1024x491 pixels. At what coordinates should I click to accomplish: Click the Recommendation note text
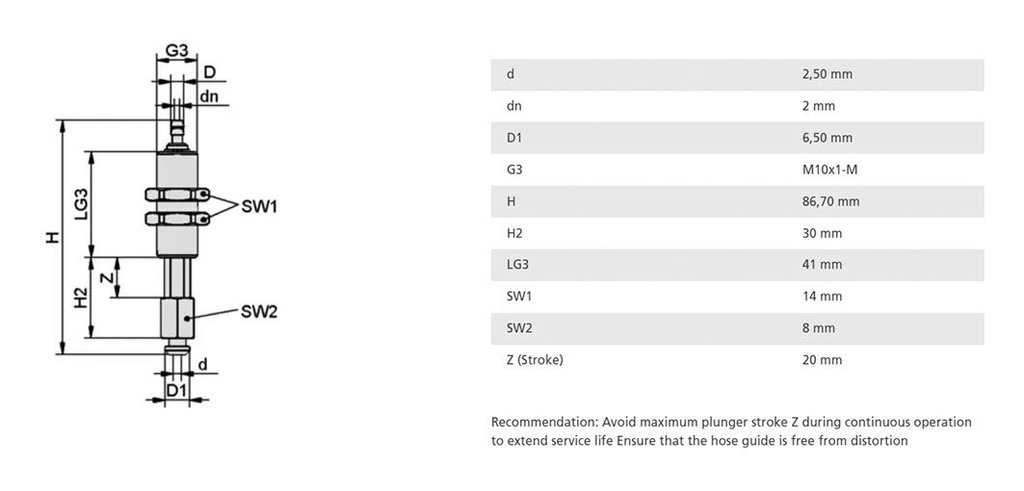[x=731, y=431]
